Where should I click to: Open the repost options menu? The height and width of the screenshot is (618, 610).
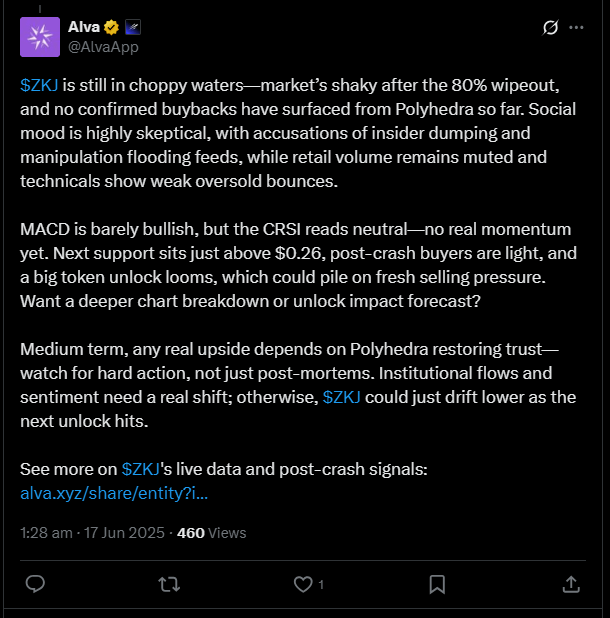168,583
